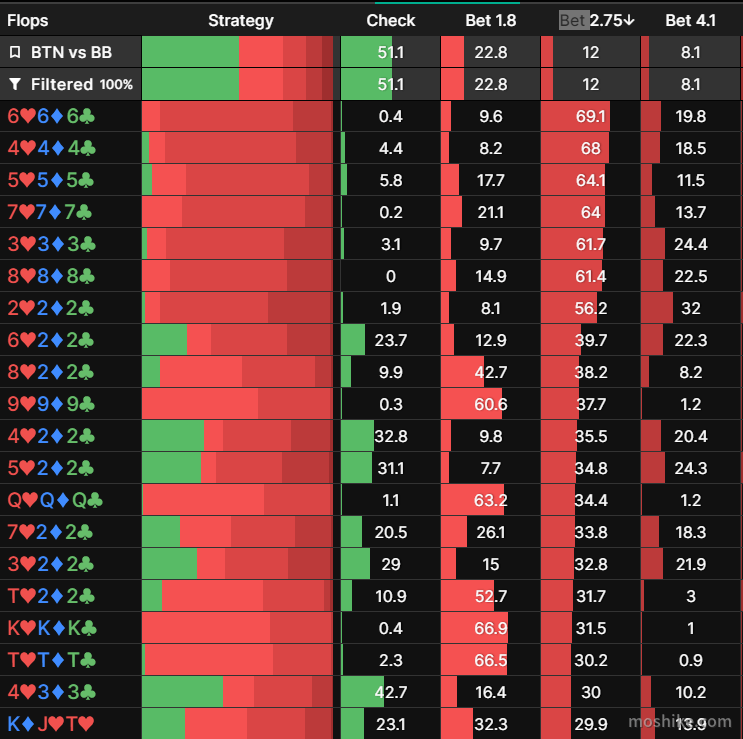Sort by the Bet 1.8 column header
This screenshot has width=743, height=739.
490,20
